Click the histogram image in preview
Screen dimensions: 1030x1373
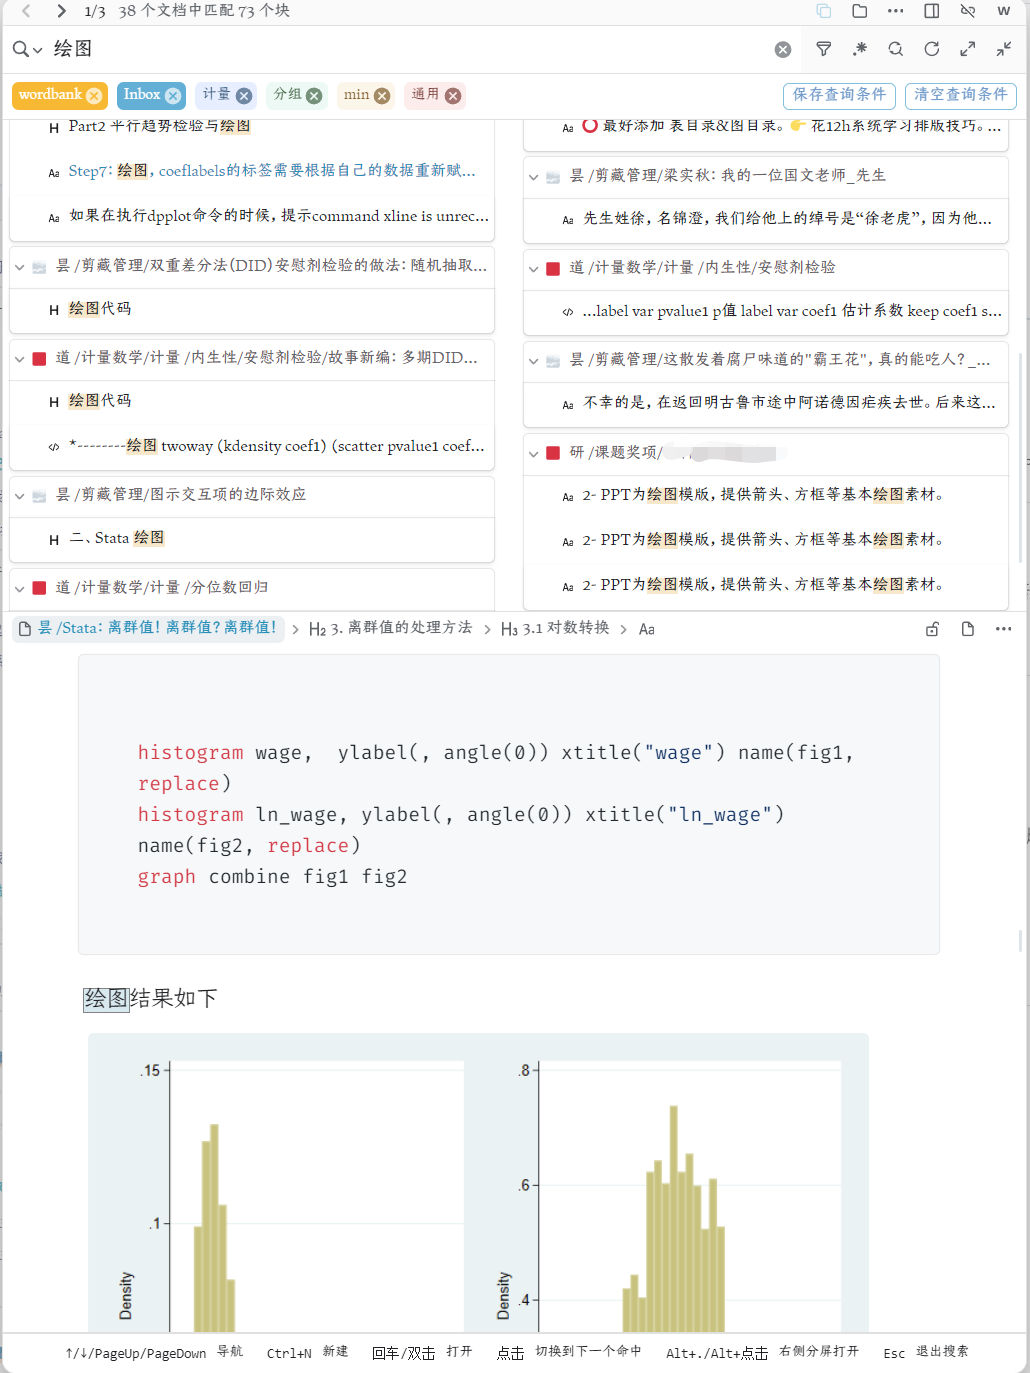pyautogui.click(x=478, y=1183)
